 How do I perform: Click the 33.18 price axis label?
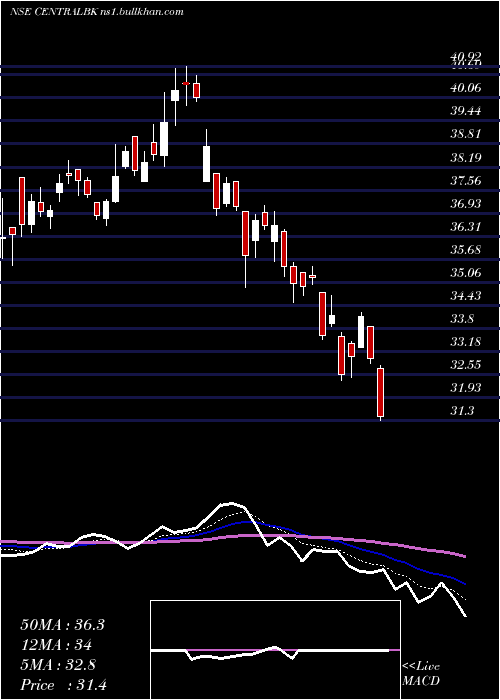(x=466, y=342)
